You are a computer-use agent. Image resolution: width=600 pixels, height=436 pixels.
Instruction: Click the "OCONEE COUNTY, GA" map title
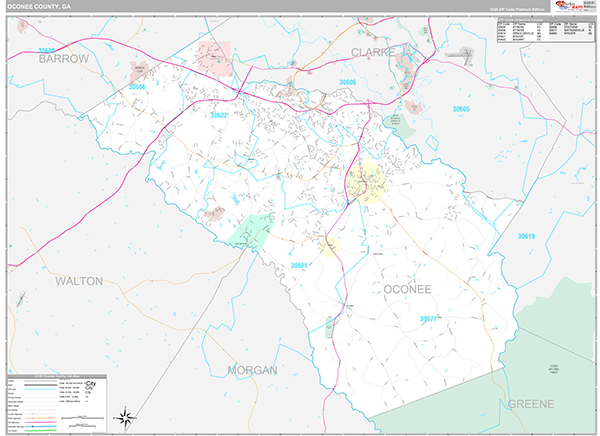click(39, 7)
